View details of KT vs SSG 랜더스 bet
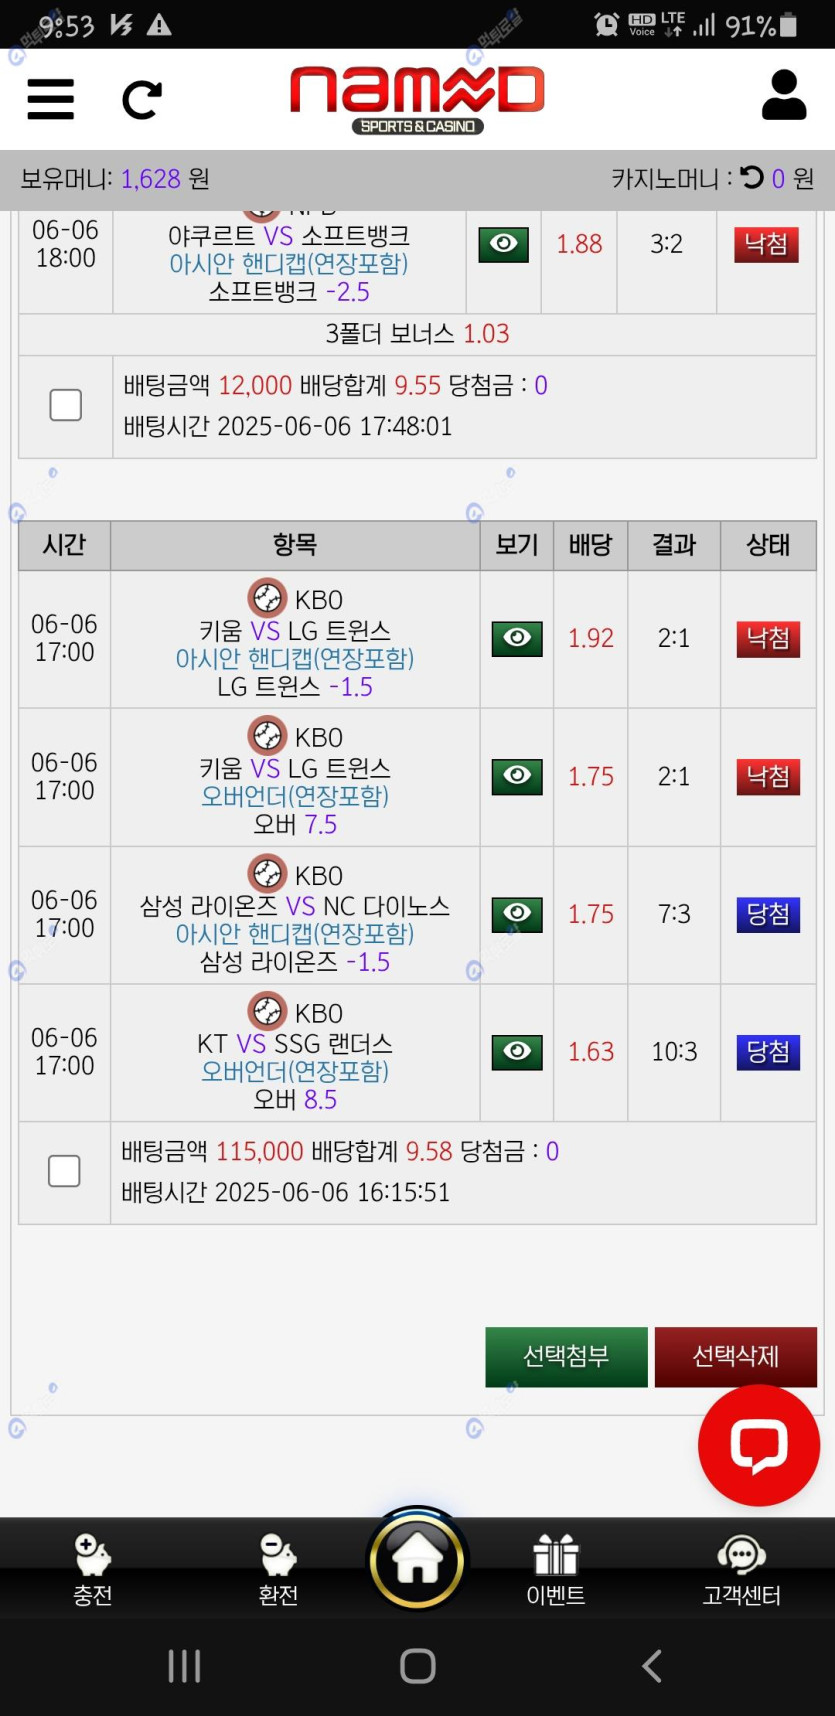Viewport: 835px width, 1716px height. pyautogui.click(x=517, y=1051)
